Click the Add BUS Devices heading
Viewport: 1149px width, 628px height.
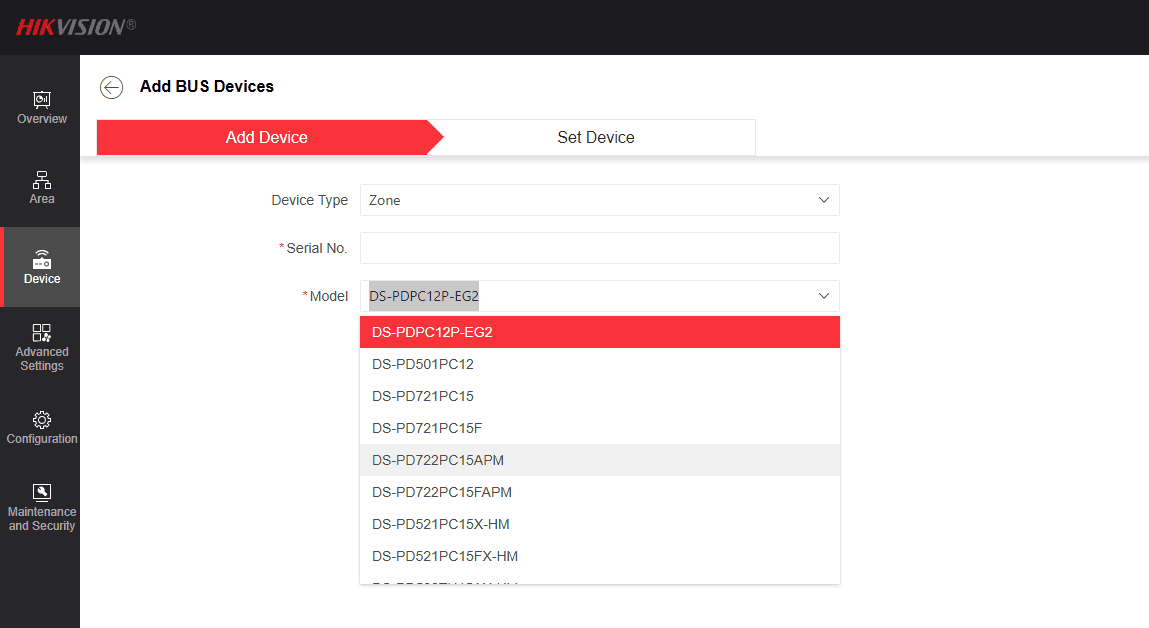(207, 86)
